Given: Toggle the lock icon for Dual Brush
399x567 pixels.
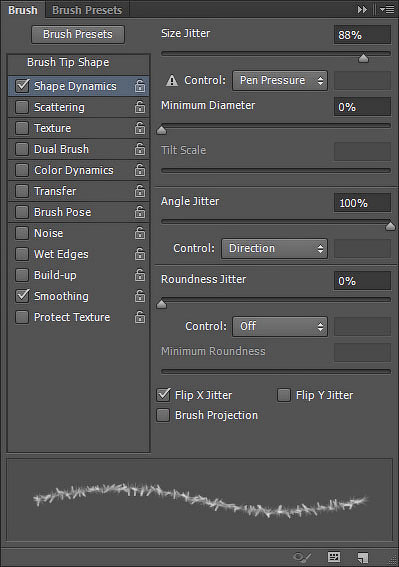Looking at the screenshot, I should [140, 149].
